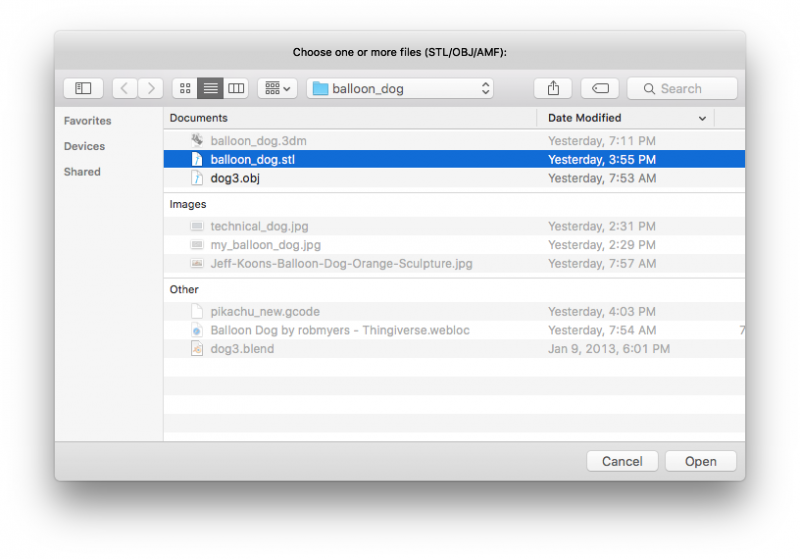
Task: Click the Documents column header
Action: coord(350,118)
